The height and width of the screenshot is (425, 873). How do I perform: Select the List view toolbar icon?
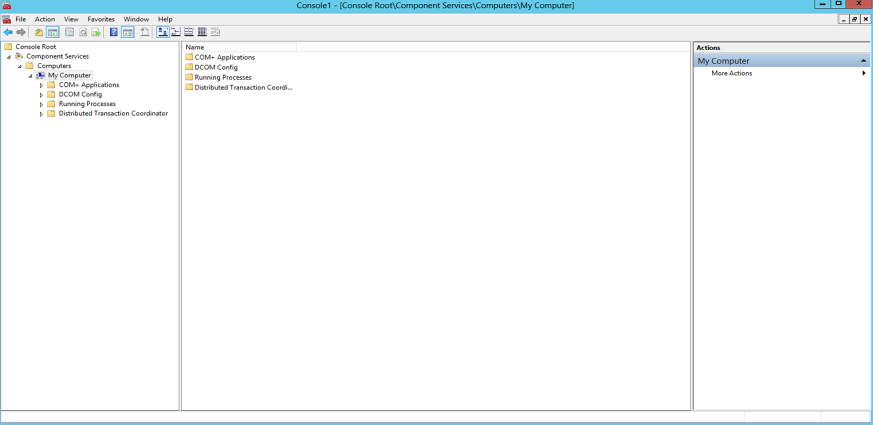[x=188, y=32]
